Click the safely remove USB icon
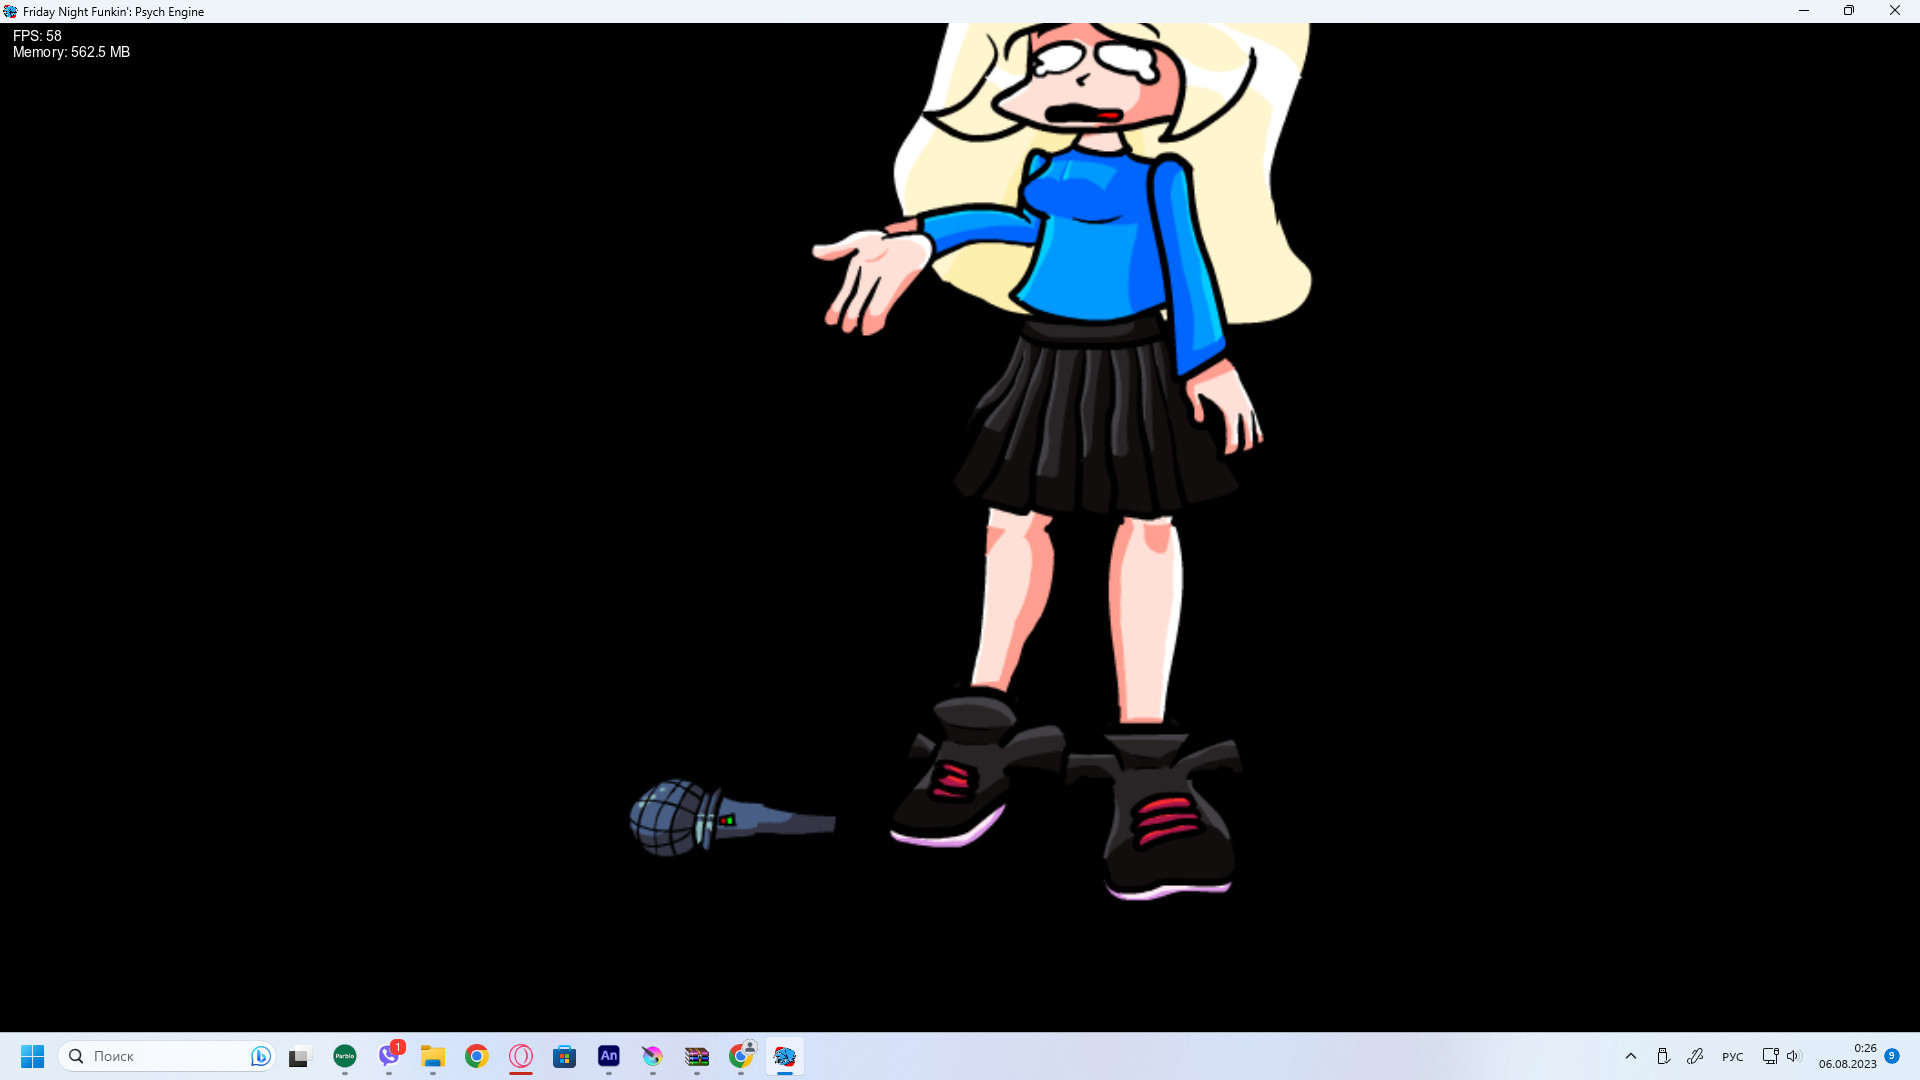The height and width of the screenshot is (1080, 1920). coord(1663,1056)
